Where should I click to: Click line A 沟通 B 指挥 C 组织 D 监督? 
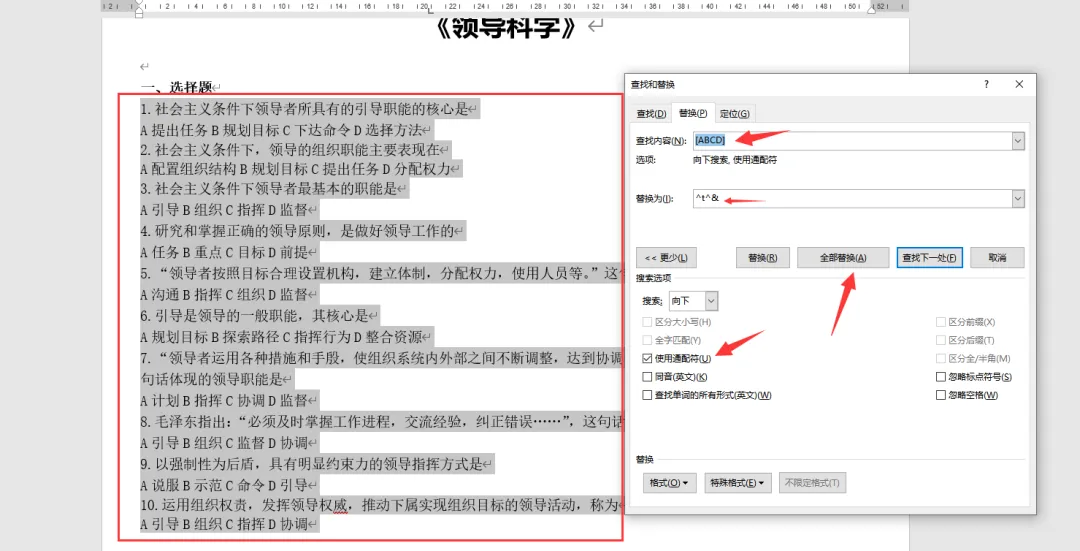coord(224,295)
